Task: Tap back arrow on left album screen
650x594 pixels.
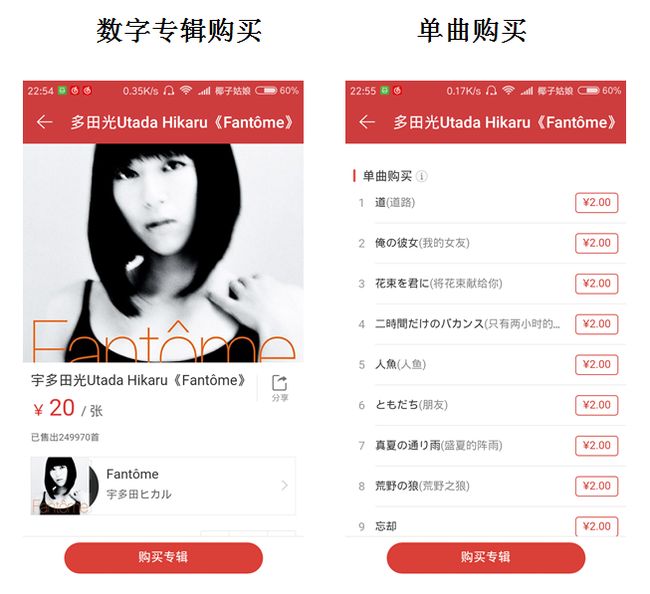Action: point(44,122)
